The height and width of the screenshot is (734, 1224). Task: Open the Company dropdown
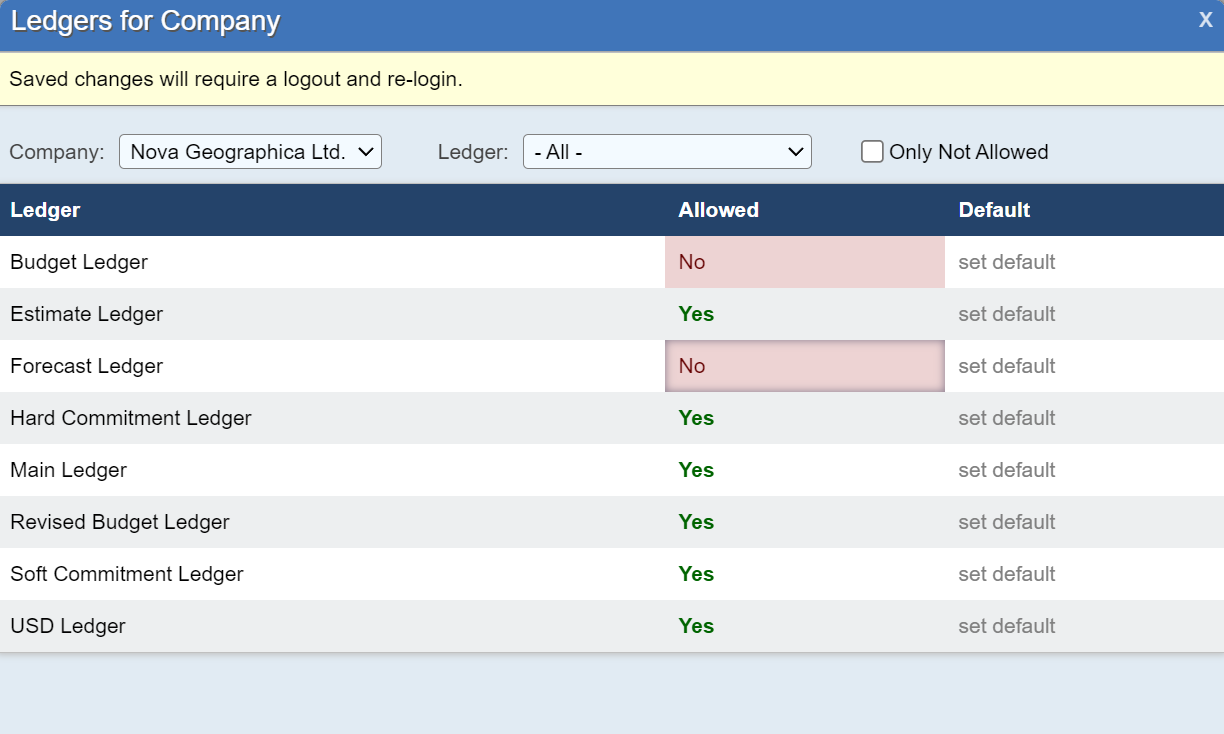(250, 152)
